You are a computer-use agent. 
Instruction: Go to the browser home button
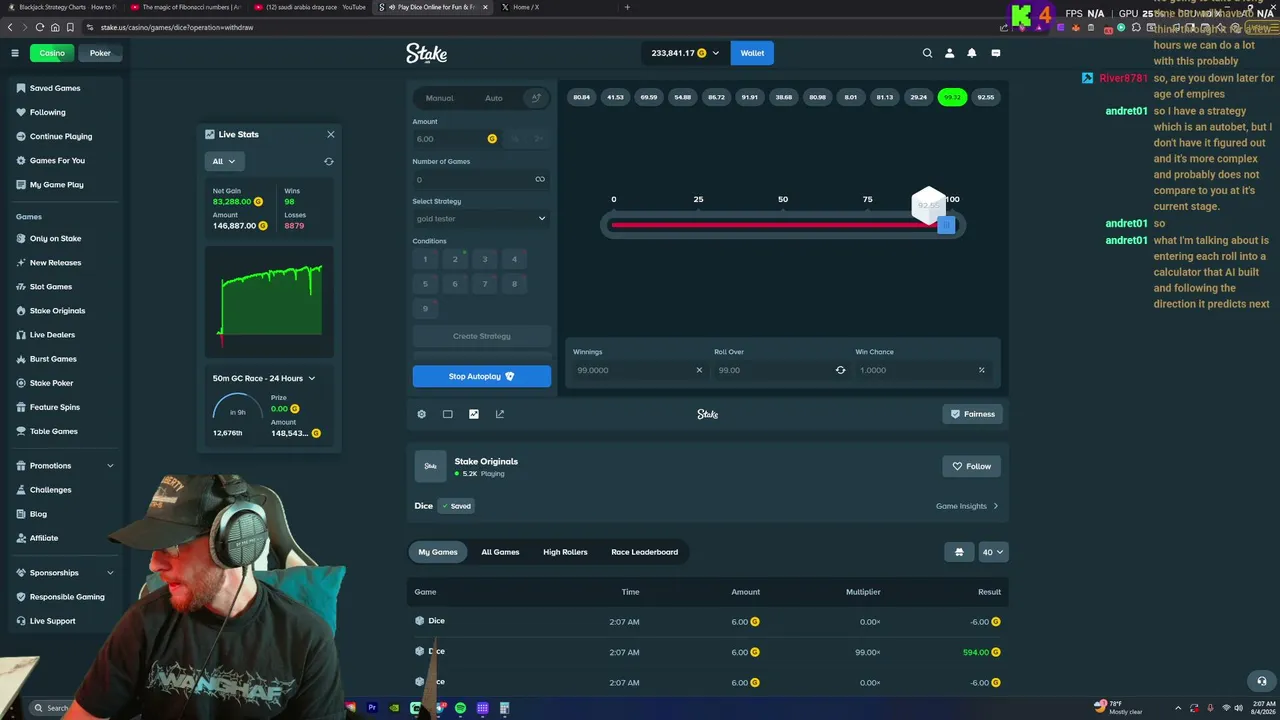[55, 27]
